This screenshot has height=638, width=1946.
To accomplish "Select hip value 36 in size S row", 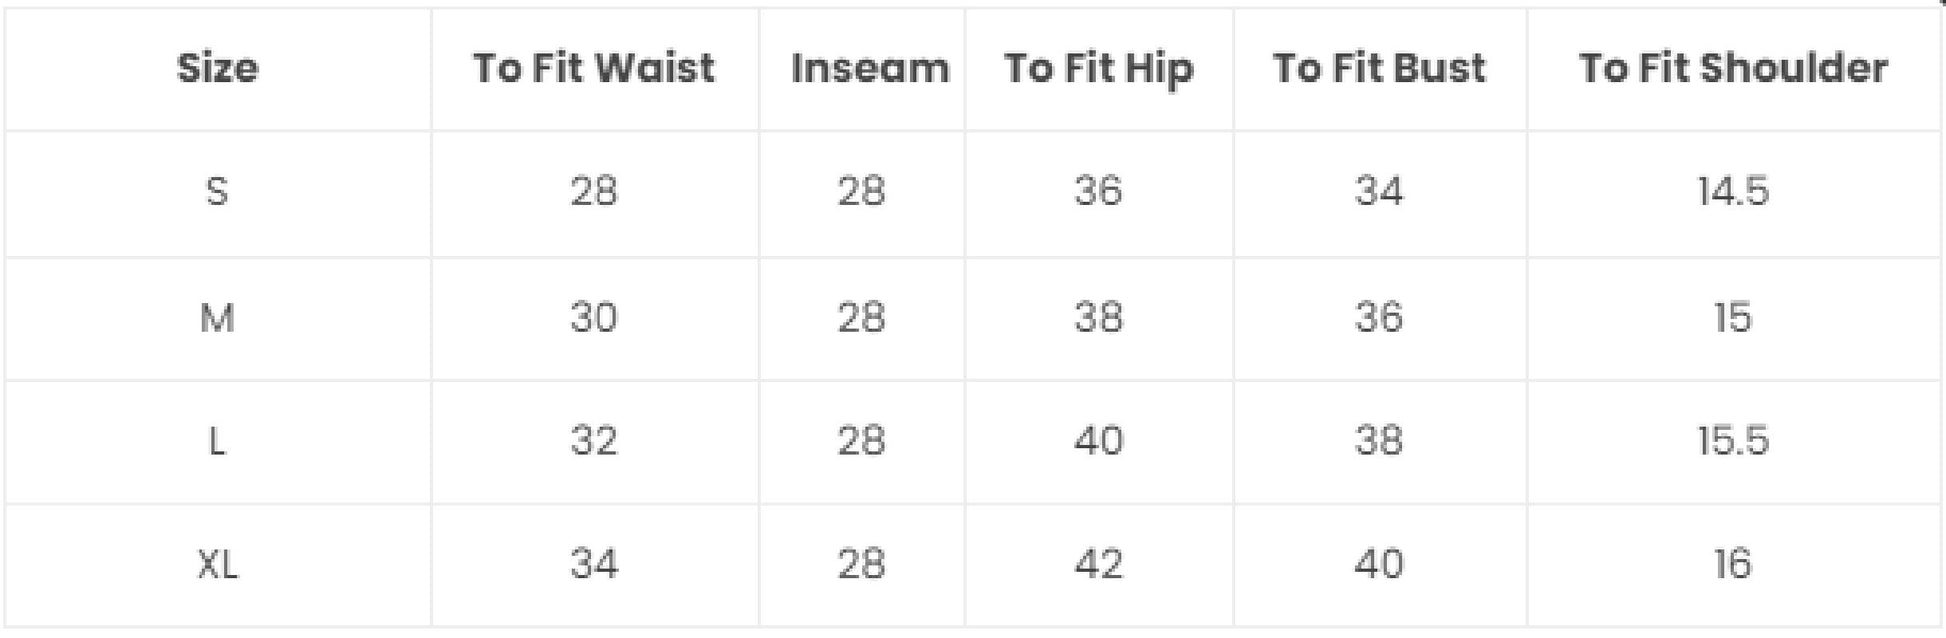I will (x=1098, y=190).
